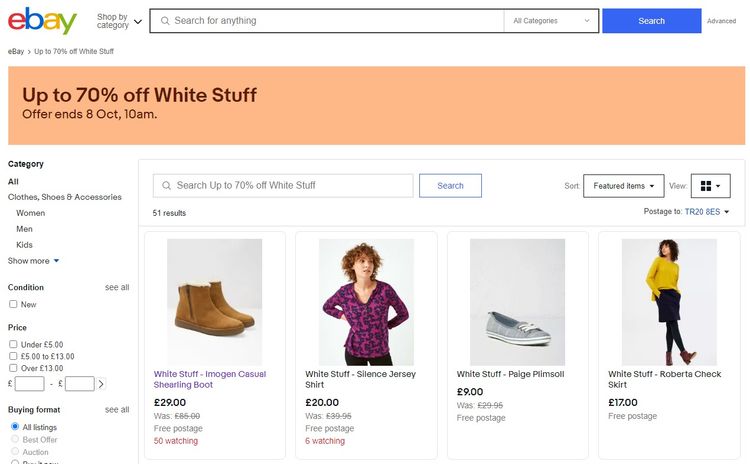Click the eBay logo
750x464 pixels.
[x=42, y=21]
